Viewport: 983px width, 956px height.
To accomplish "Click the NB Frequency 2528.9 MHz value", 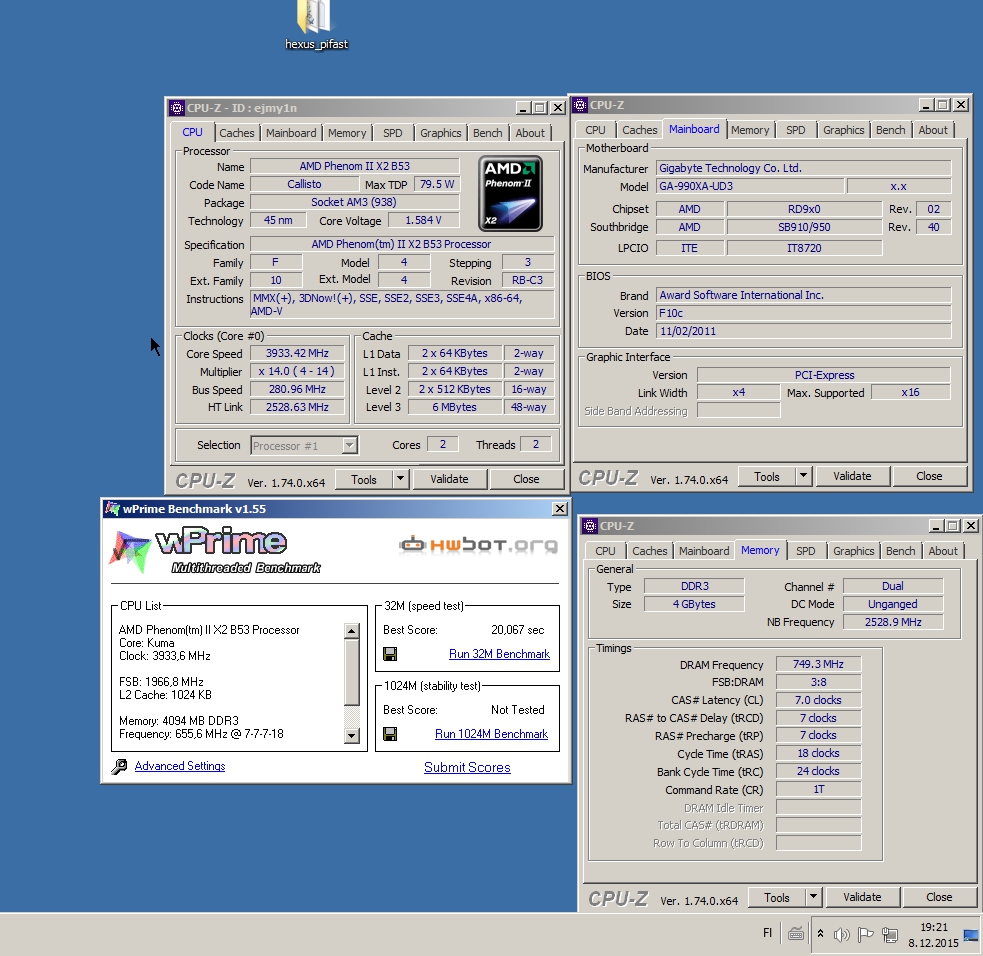I will click(893, 622).
